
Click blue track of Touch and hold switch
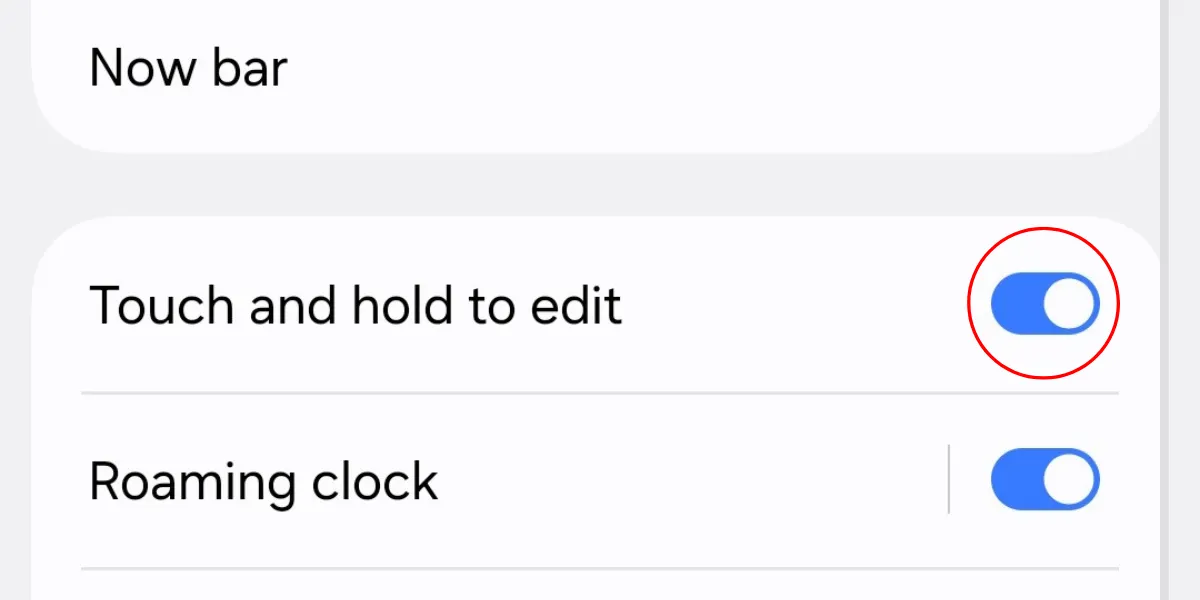point(1012,304)
